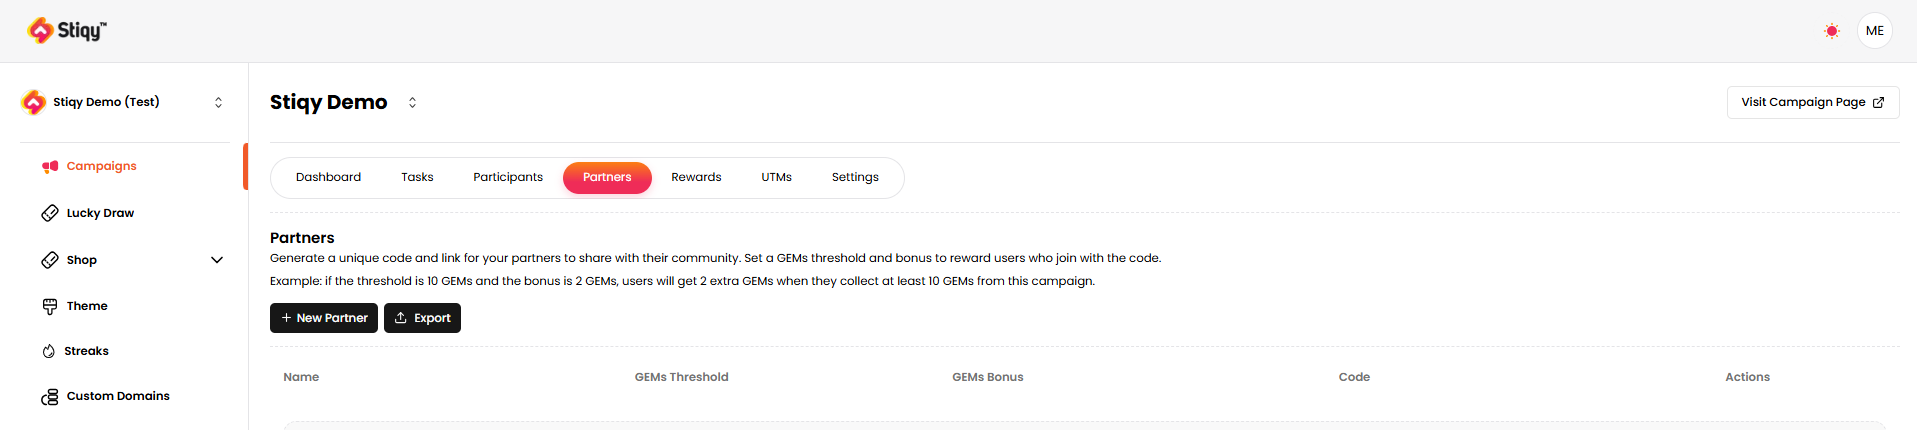
Task: Open Streaks flame icon in sidebar
Action: pos(49,351)
